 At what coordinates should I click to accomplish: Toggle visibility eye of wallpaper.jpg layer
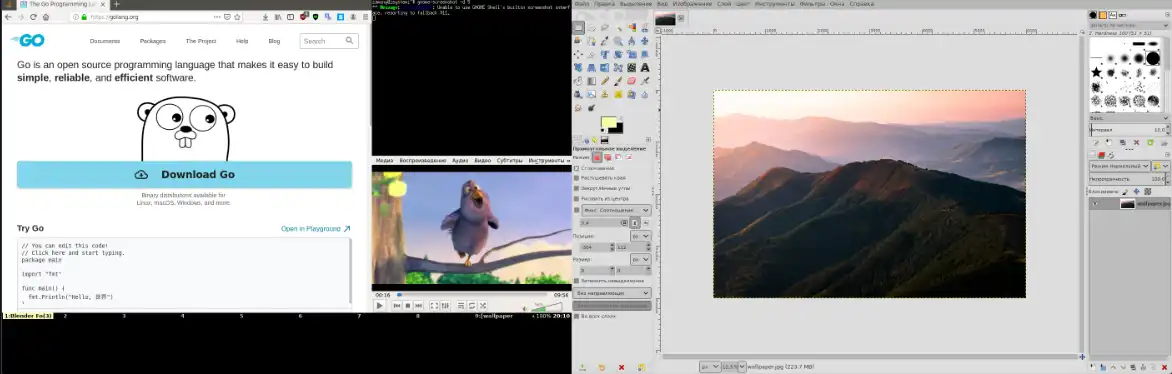1096,203
